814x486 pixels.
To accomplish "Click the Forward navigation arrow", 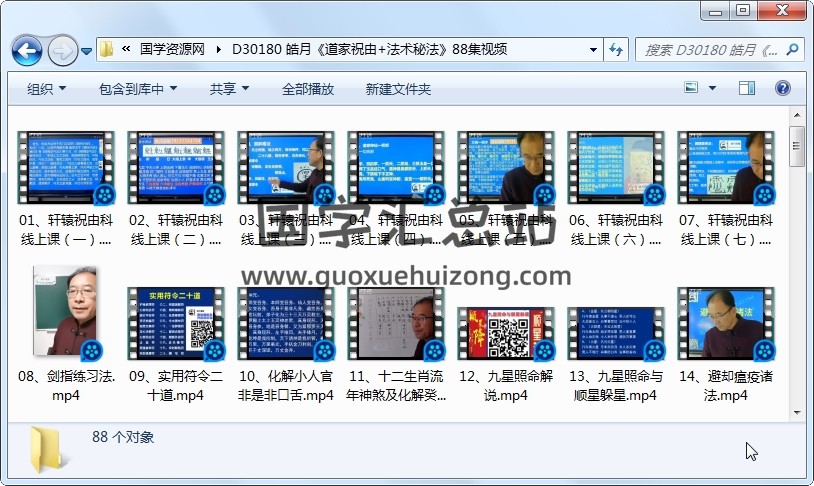I will tap(62, 49).
